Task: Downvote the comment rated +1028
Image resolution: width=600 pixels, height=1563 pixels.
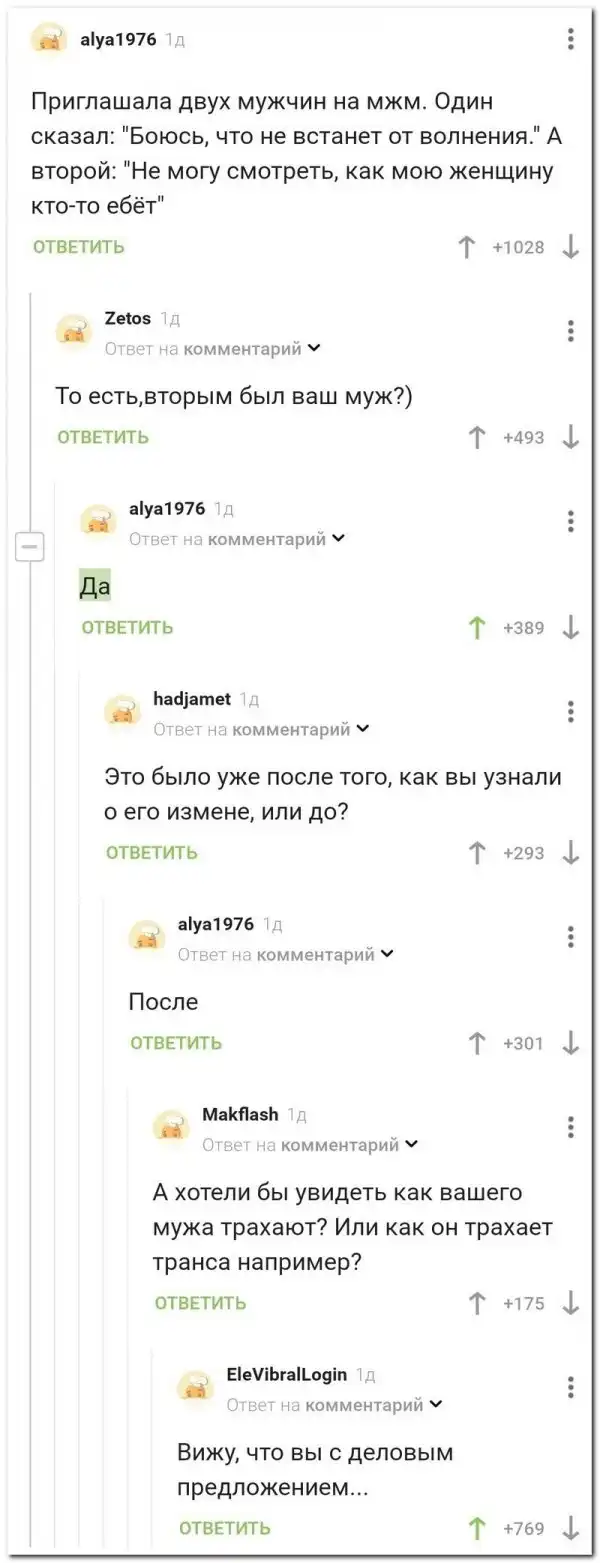Action: pos(570,247)
